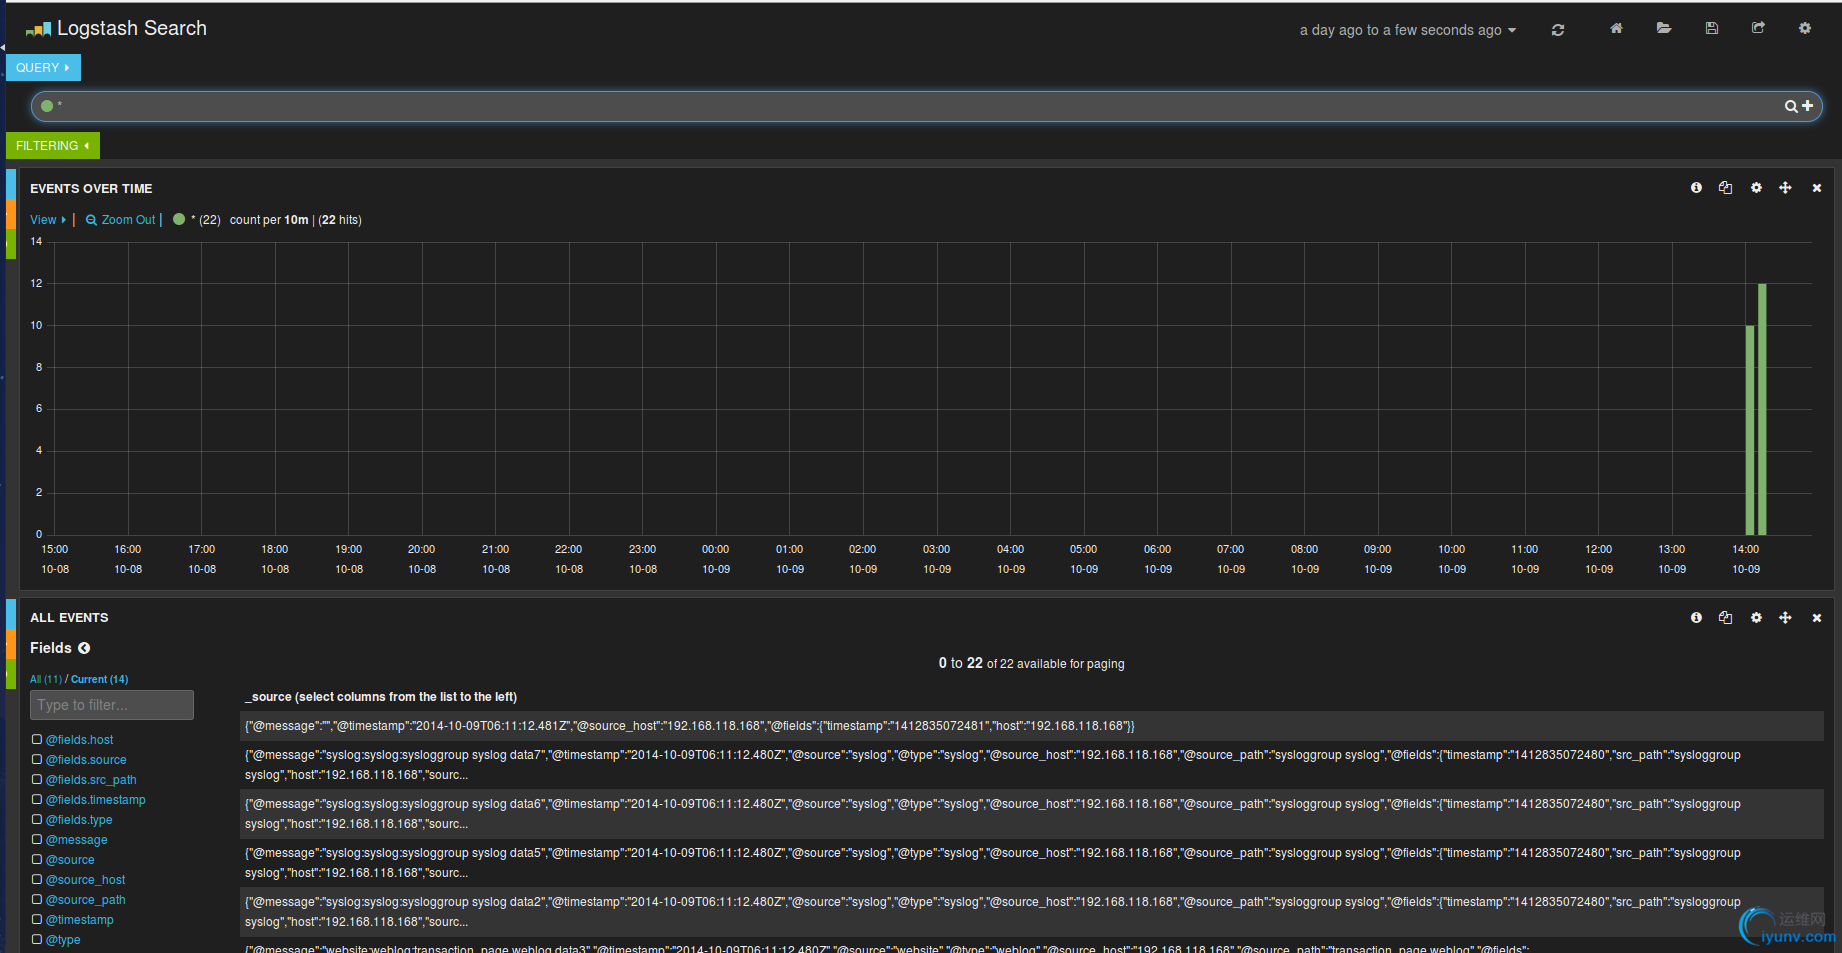Open the syslog data2 event row
This screenshot has height=953, width=1842.
coord(1032,912)
